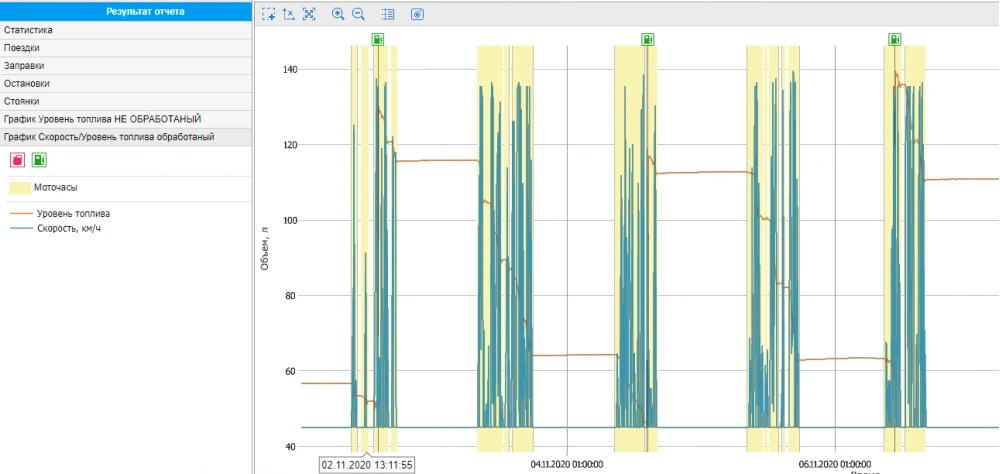
Task: Toggle the red fuel theft marker icon
Action: (17, 160)
